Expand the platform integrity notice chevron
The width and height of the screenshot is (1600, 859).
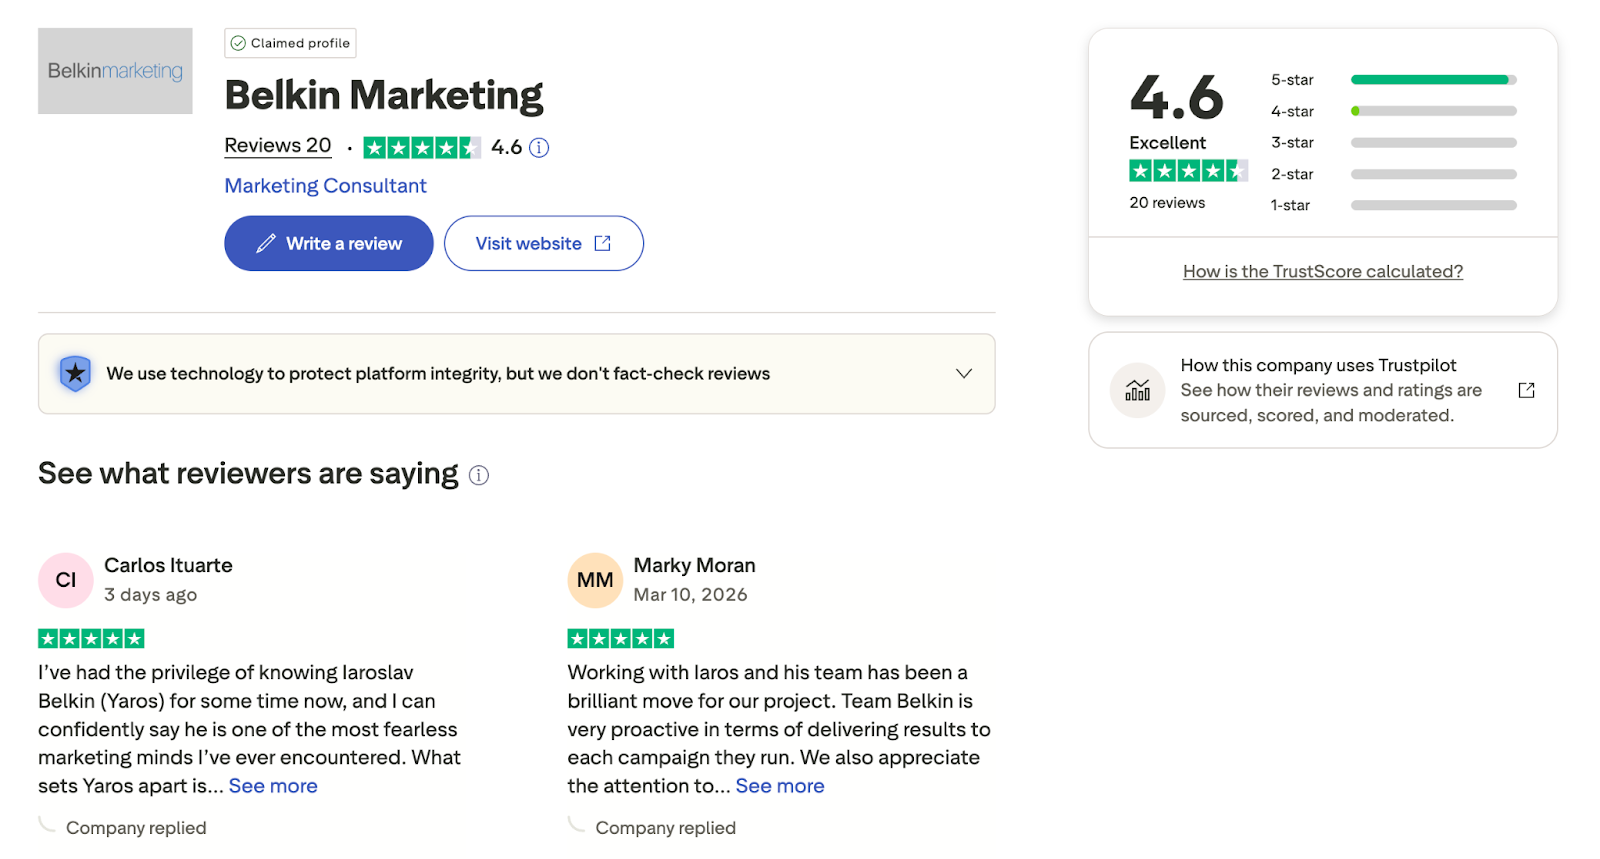(963, 373)
